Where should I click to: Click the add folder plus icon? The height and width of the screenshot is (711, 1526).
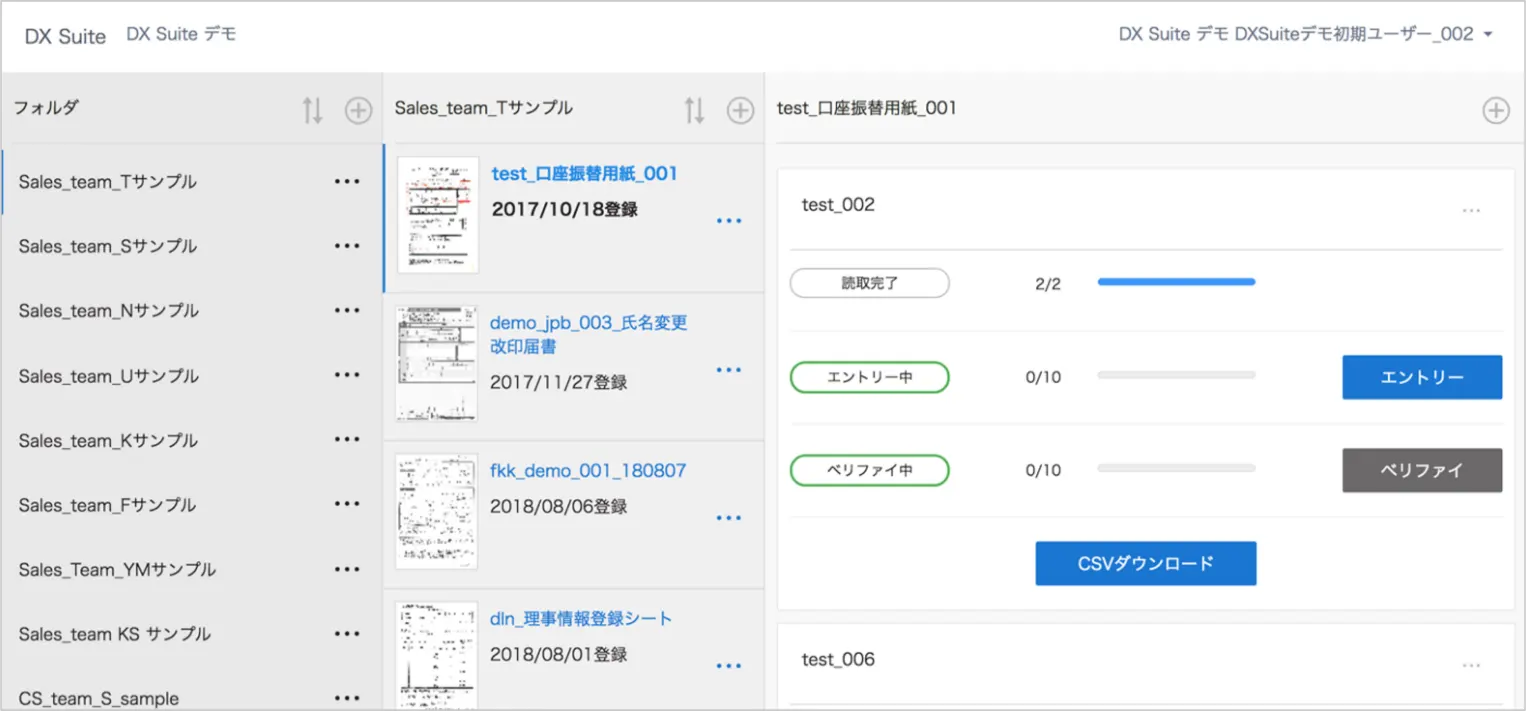(x=358, y=111)
